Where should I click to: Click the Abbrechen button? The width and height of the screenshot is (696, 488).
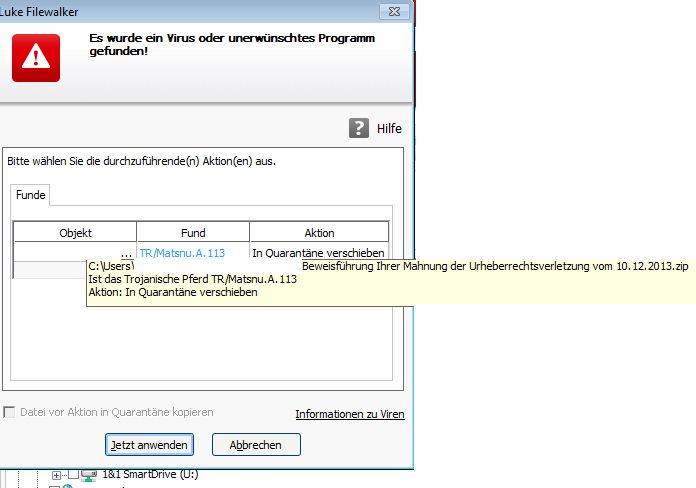coord(256,444)
